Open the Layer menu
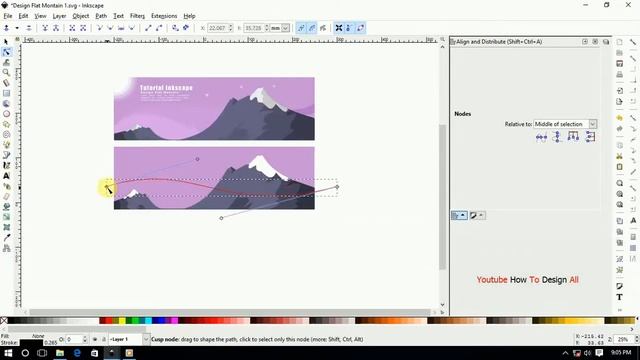This screenshot has height=360, width=640. (59, 16)
